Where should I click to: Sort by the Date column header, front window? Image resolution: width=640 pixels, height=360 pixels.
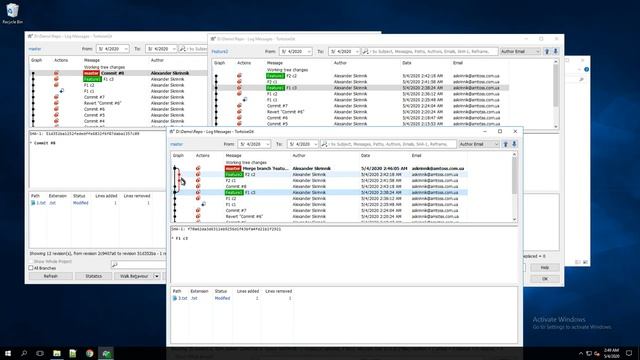click(x=365, y=156)
